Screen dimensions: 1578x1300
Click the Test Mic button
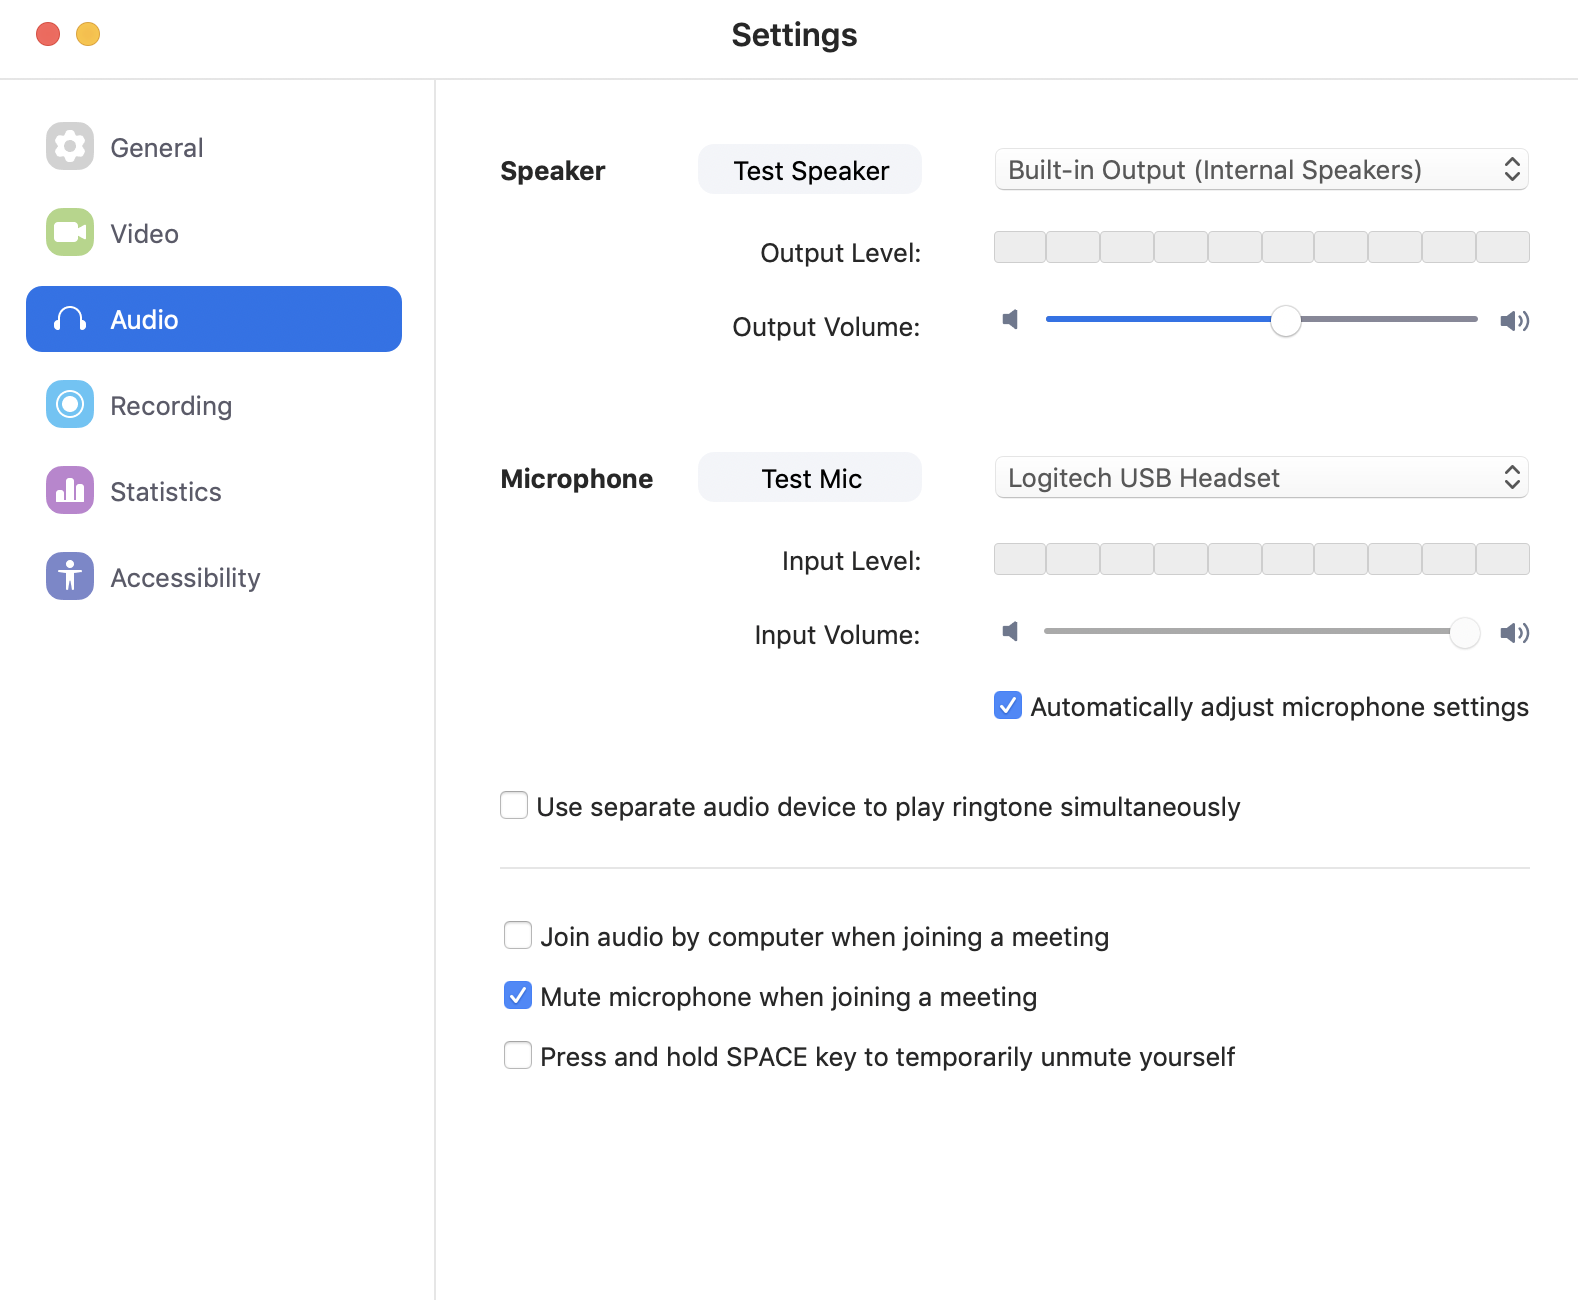[x=810, y=478]
